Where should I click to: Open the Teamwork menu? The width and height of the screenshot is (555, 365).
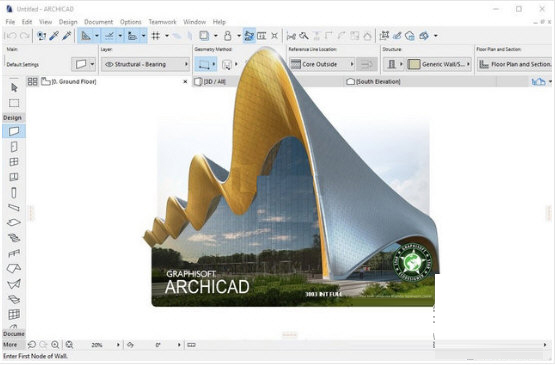(162, 22)
